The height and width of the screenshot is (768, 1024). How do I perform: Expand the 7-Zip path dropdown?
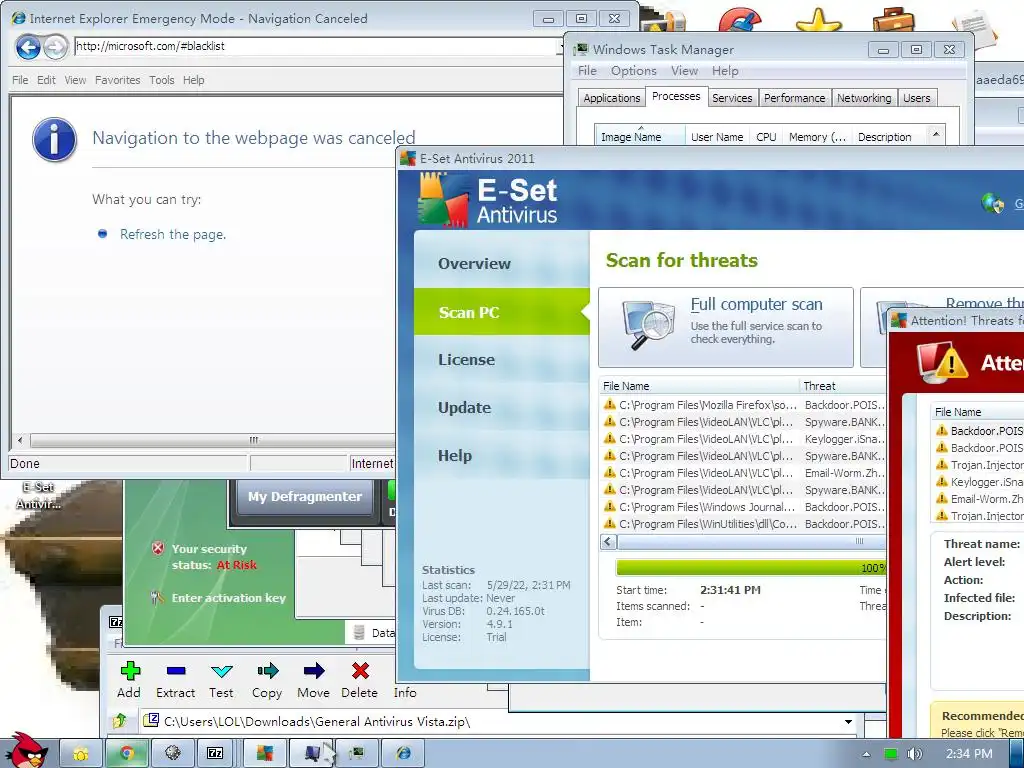pos(848,722)
